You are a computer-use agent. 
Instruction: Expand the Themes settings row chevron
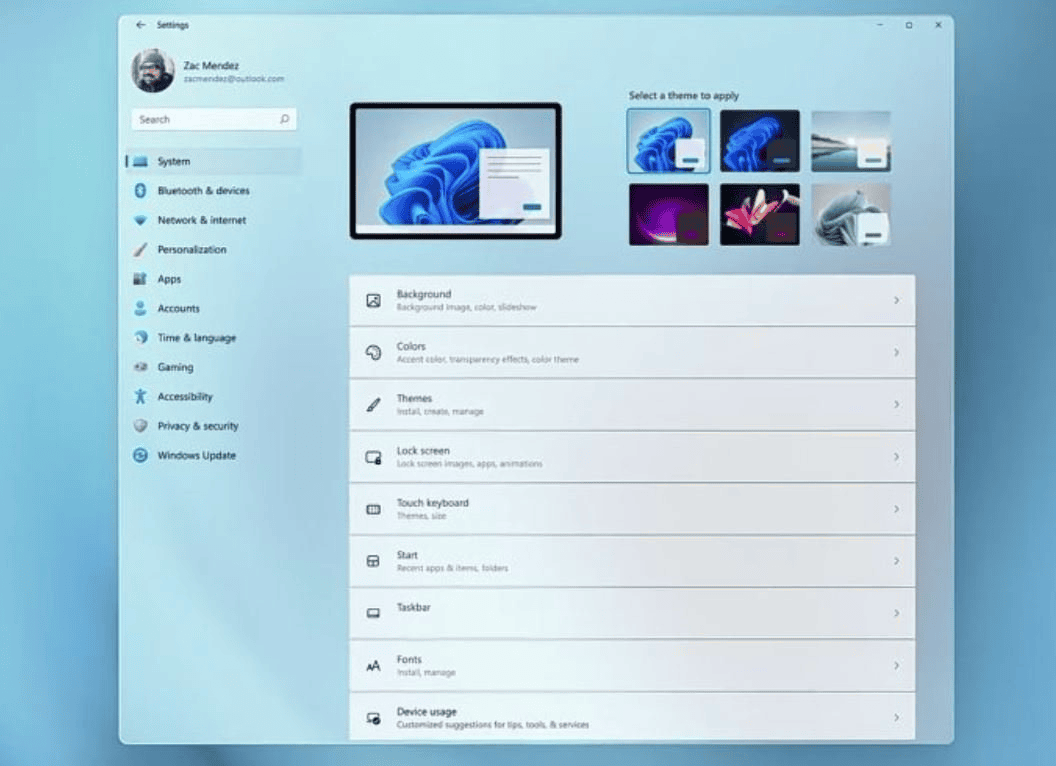[x=897, y=404]
